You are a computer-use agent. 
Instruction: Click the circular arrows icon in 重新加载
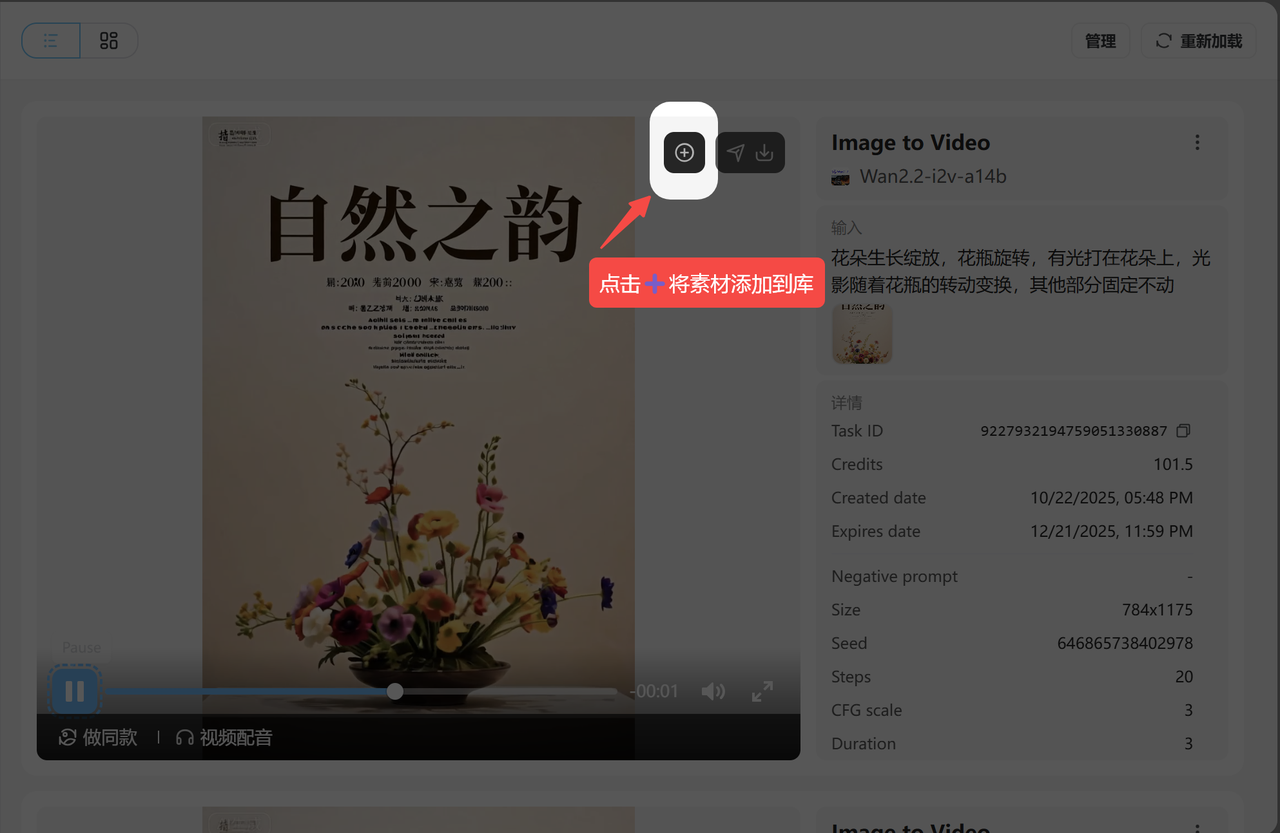[x=1163, y=41]
